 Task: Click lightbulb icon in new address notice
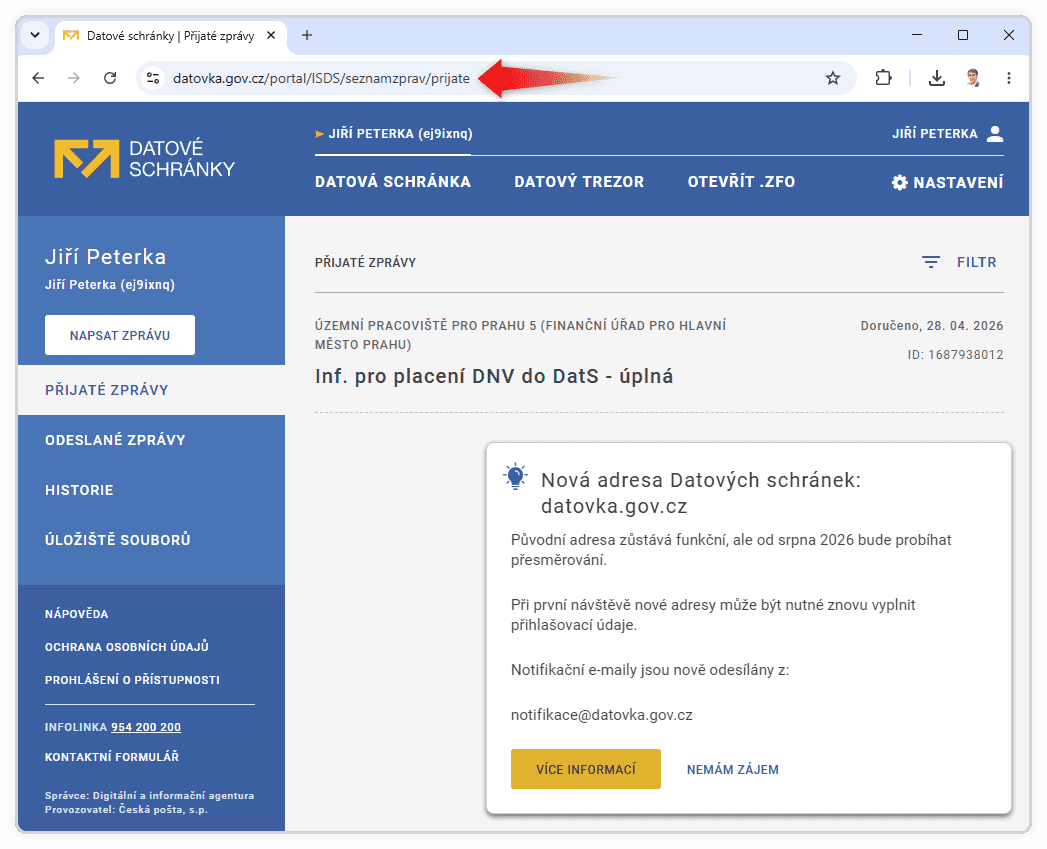click(x=515, y=477)
